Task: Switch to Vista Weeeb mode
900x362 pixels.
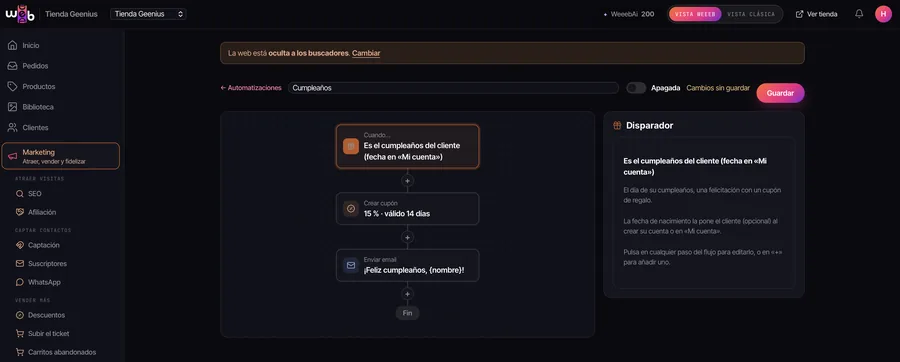Action: pos(695,14)
